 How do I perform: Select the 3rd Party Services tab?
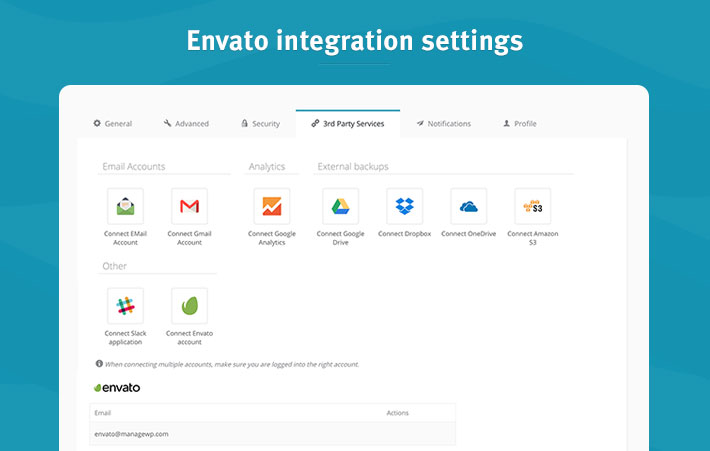pos(348,124)
